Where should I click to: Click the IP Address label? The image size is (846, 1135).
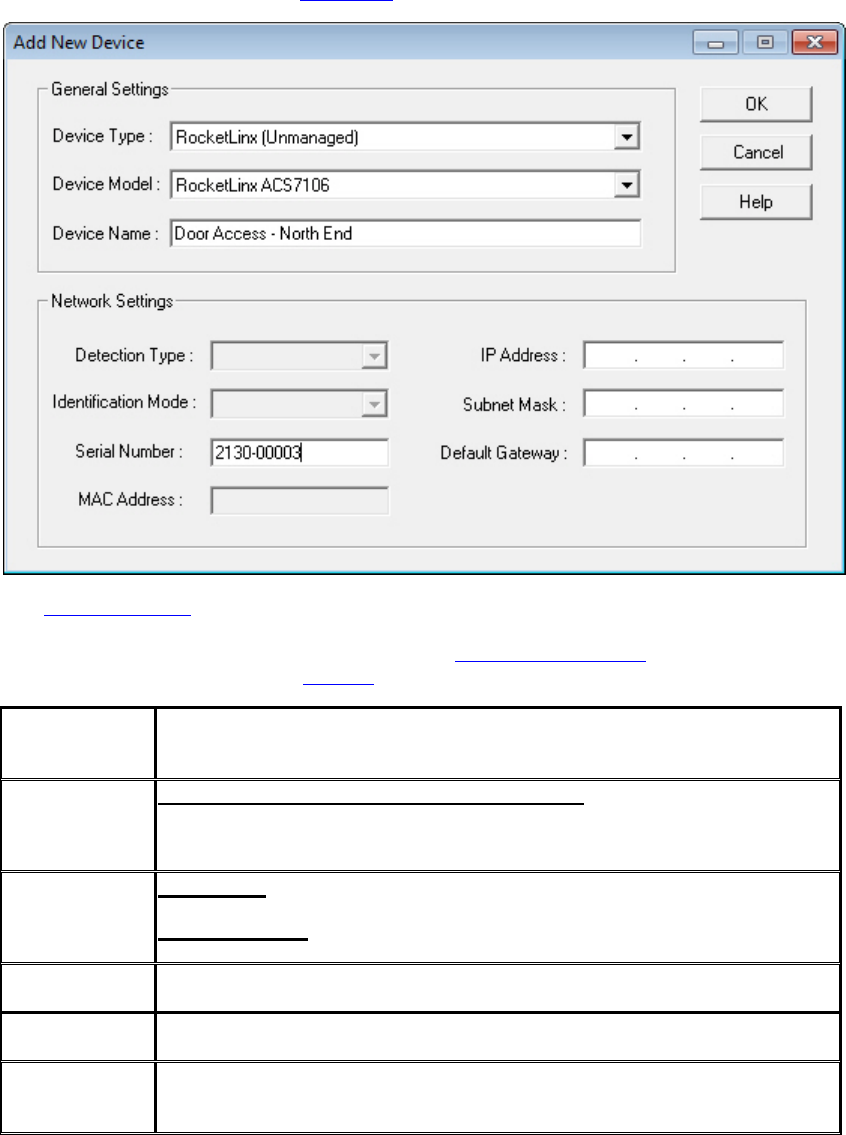point(523,355)
